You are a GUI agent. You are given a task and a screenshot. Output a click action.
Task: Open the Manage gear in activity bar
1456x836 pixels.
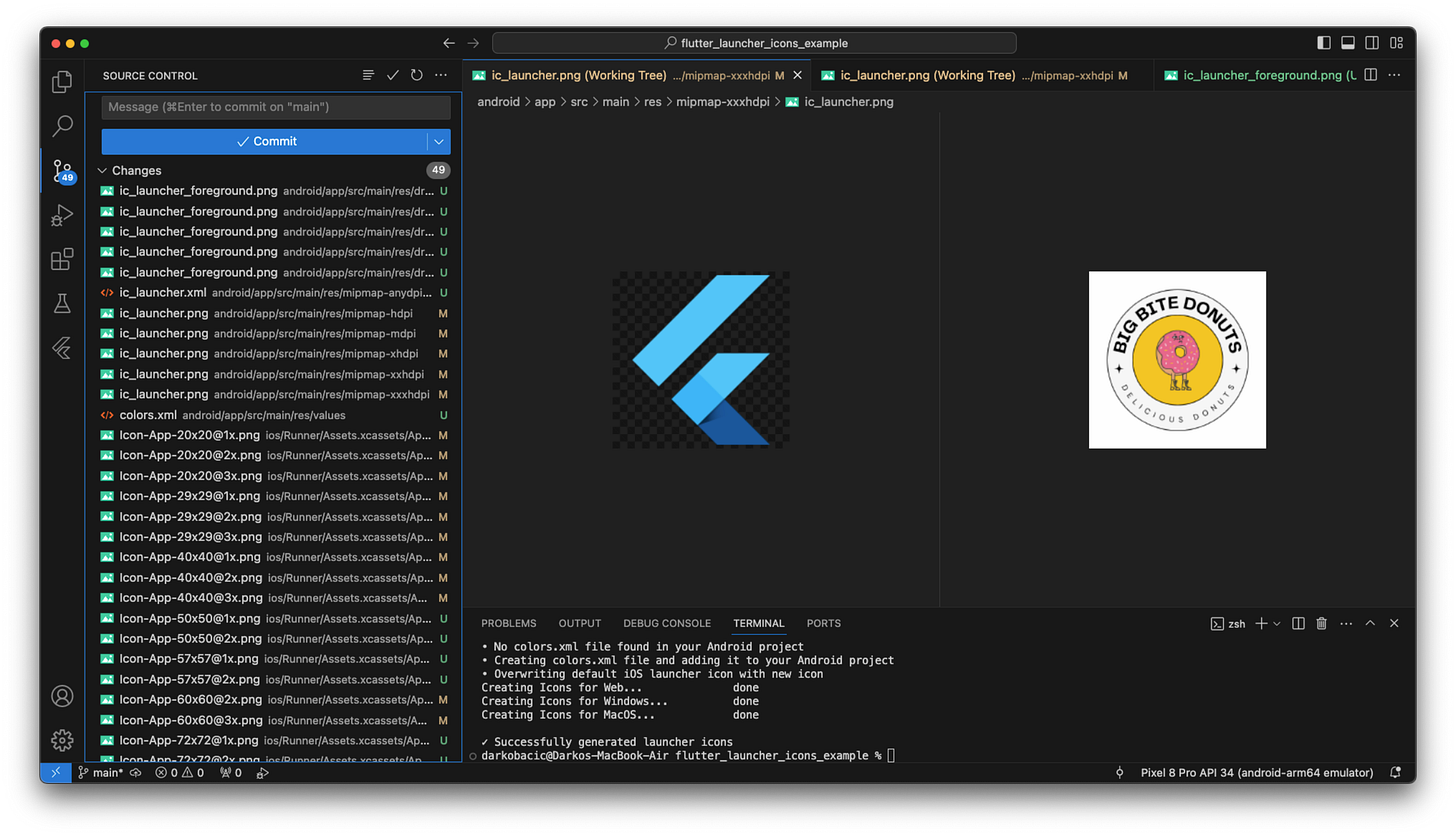click(62, 740)
